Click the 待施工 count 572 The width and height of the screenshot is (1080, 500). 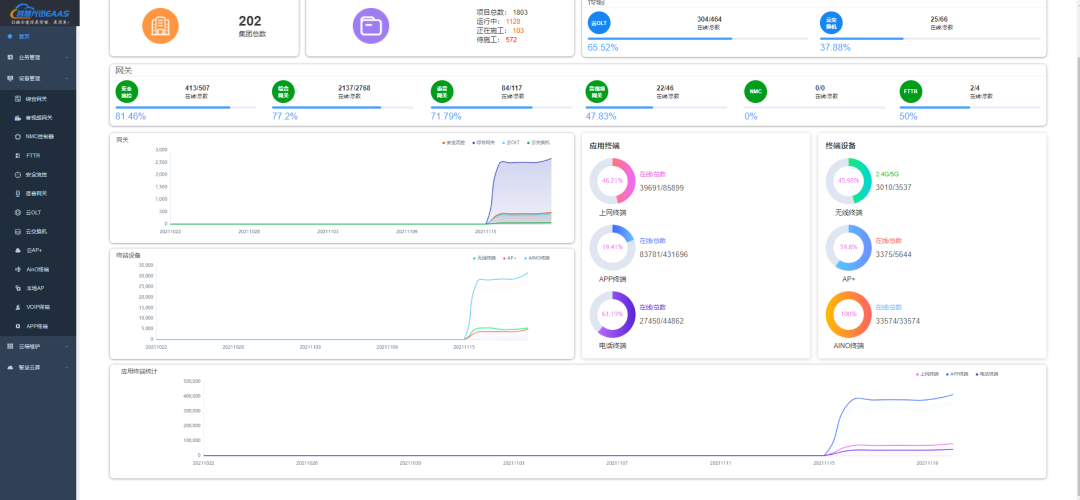[x=511, y=39]
